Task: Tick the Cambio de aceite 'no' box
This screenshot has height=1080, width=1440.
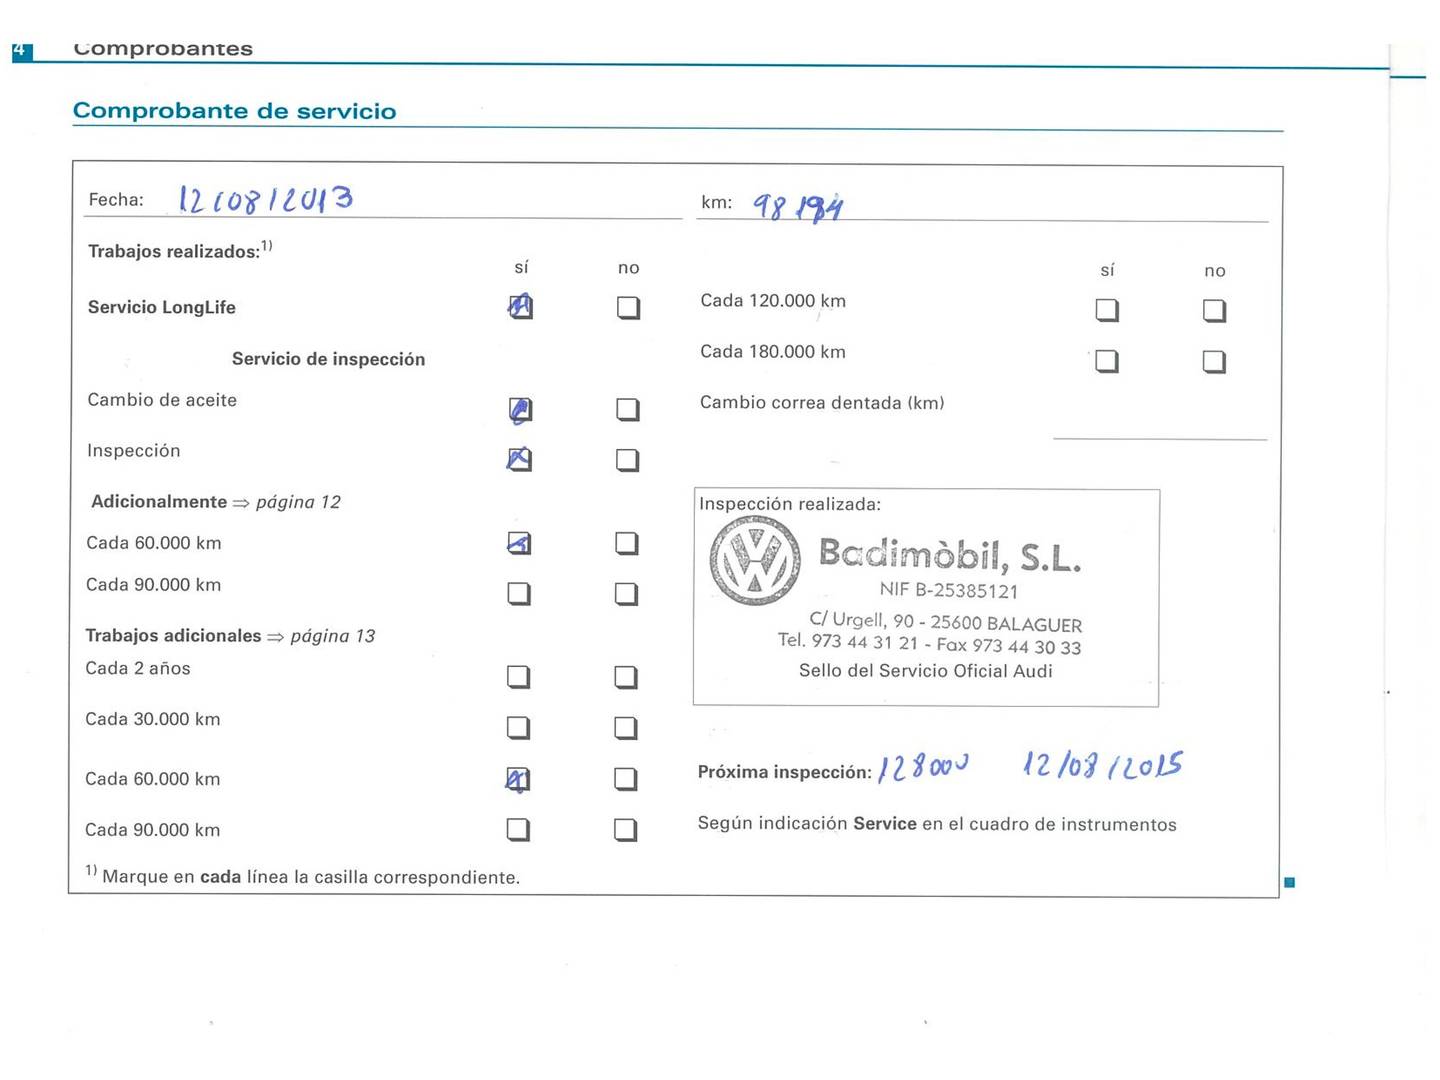Action: (x=627, y=409)
